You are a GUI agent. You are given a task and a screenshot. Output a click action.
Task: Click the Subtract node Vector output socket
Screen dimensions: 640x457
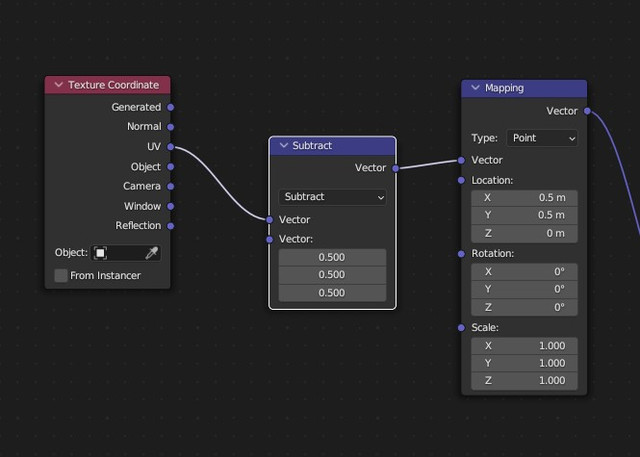pyautogui.click(x=396, y=168)
